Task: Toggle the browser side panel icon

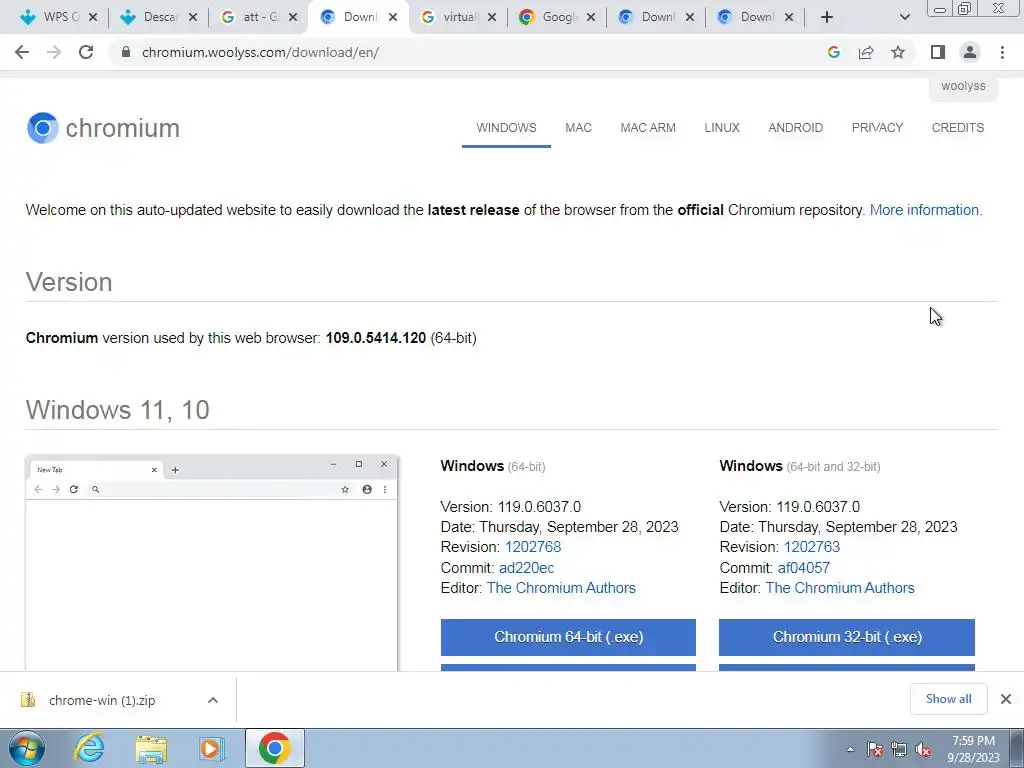Action: (938, 52)
